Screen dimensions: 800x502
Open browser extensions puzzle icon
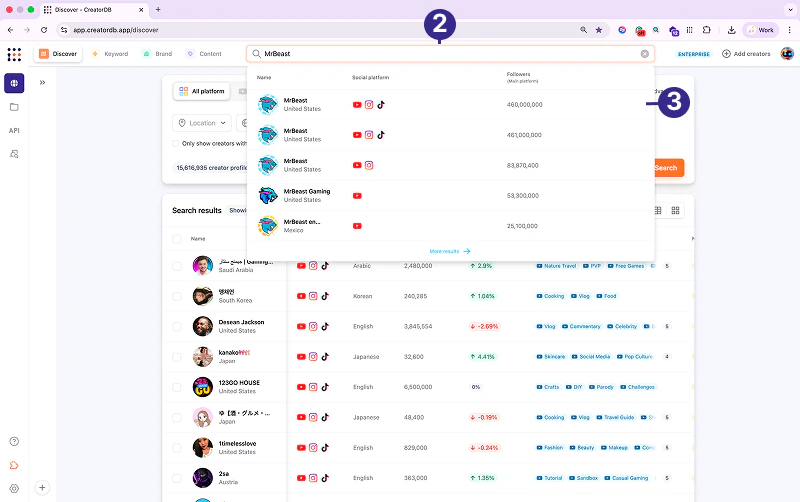click(x=707, y=30)
